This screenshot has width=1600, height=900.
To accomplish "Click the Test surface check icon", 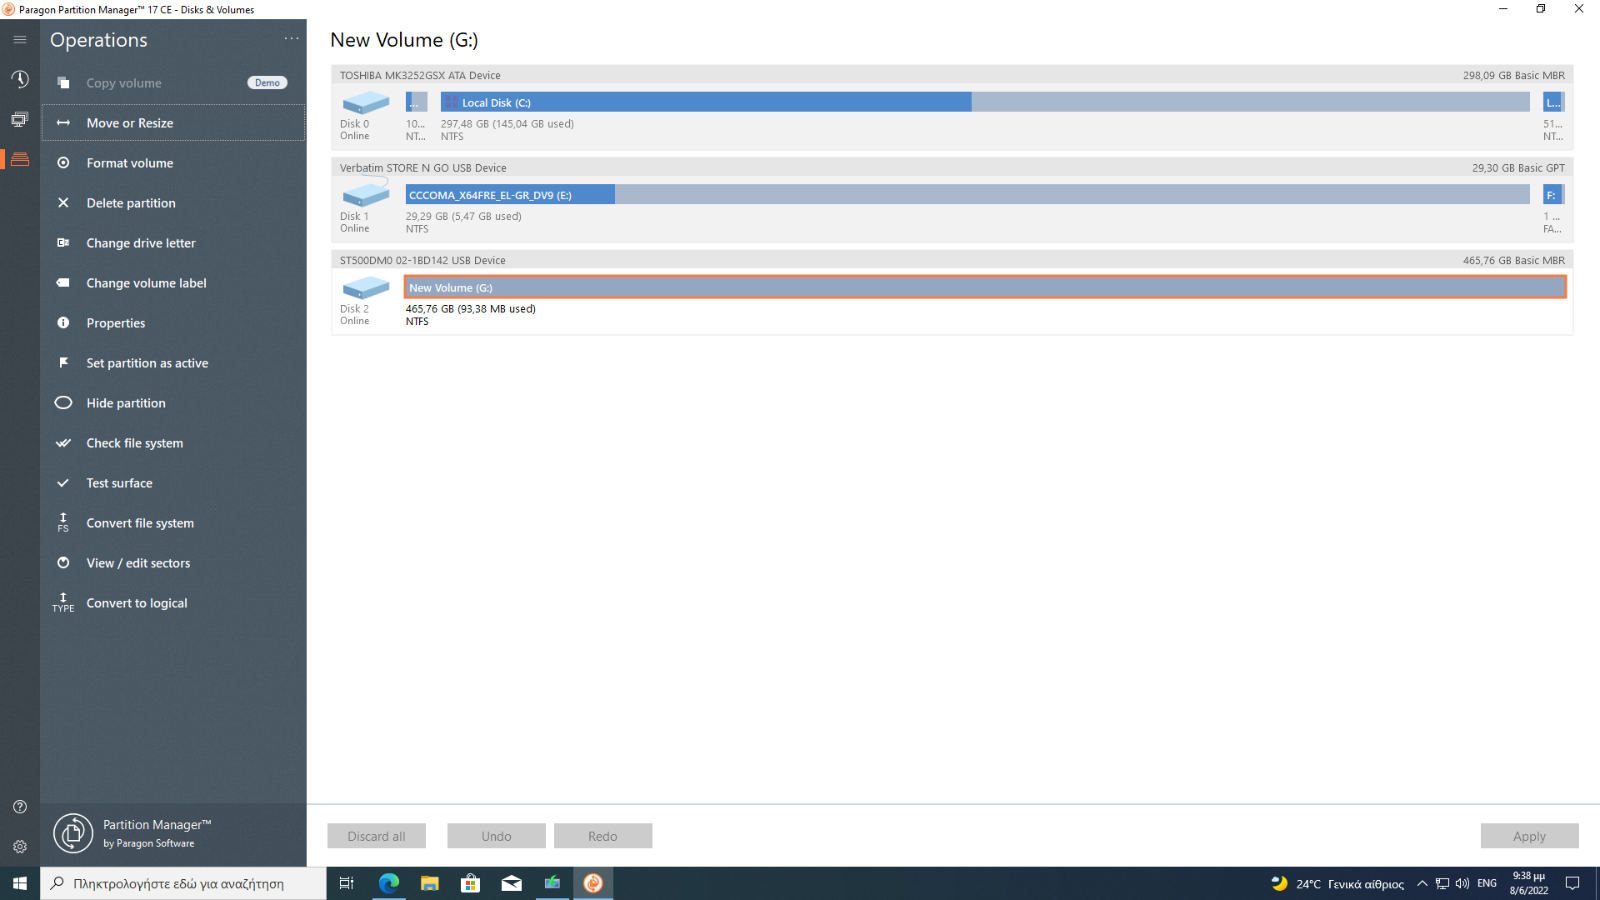I will pyautogui.click(x=63, y=483).
